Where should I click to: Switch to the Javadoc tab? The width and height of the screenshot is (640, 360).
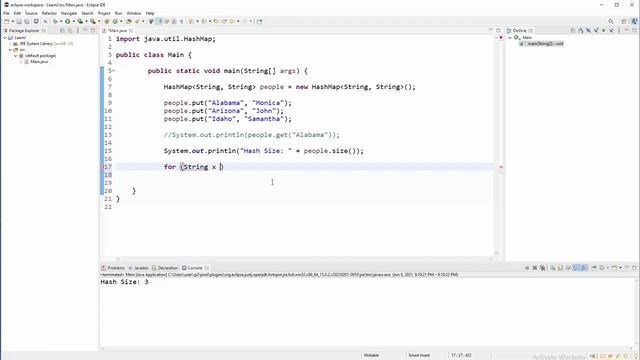[x=139, y=268]
